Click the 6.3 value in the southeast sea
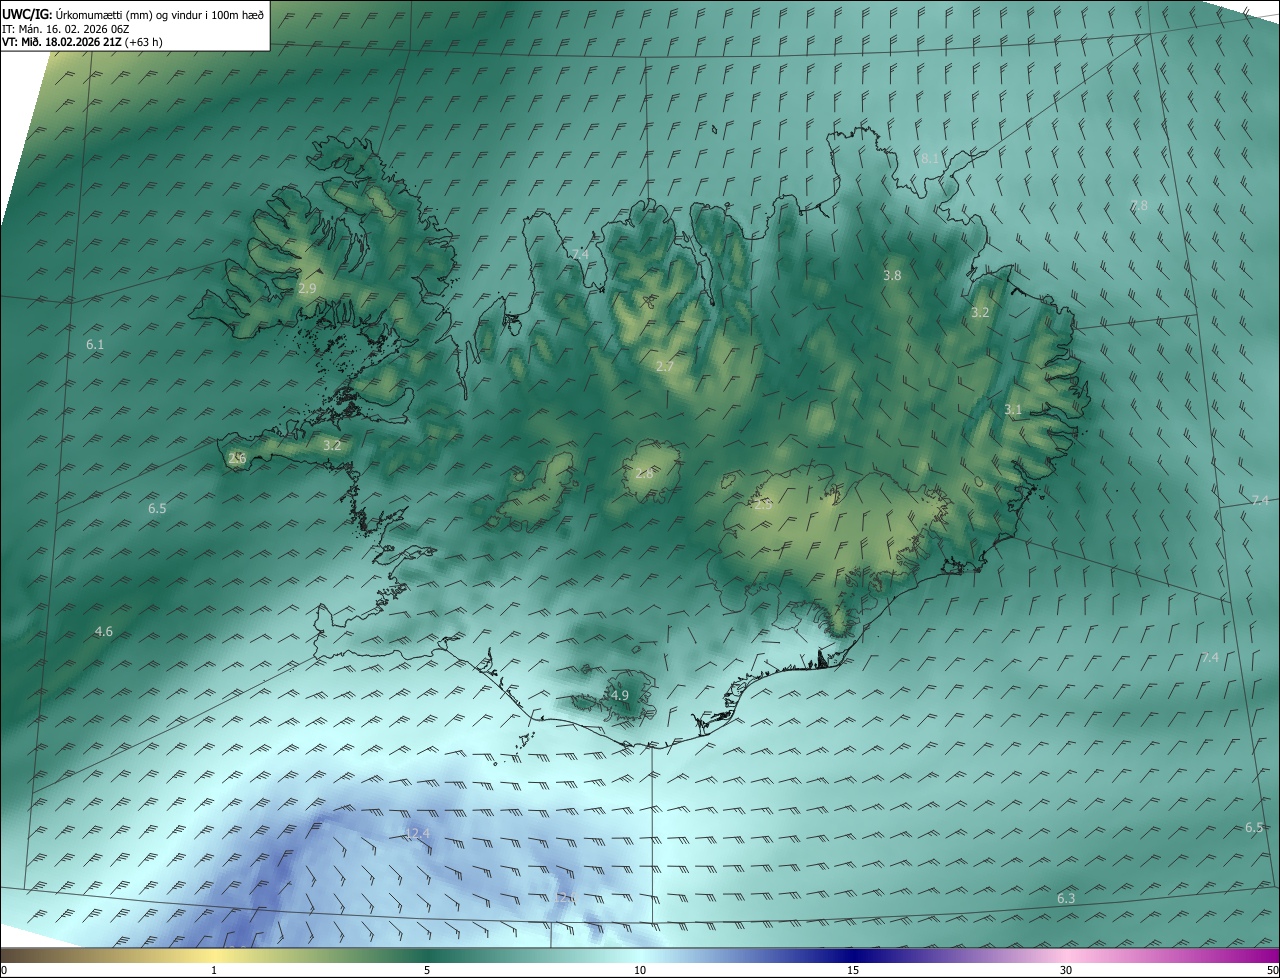Screen dimensions: 1280x978 click(x=1066, y=899)
